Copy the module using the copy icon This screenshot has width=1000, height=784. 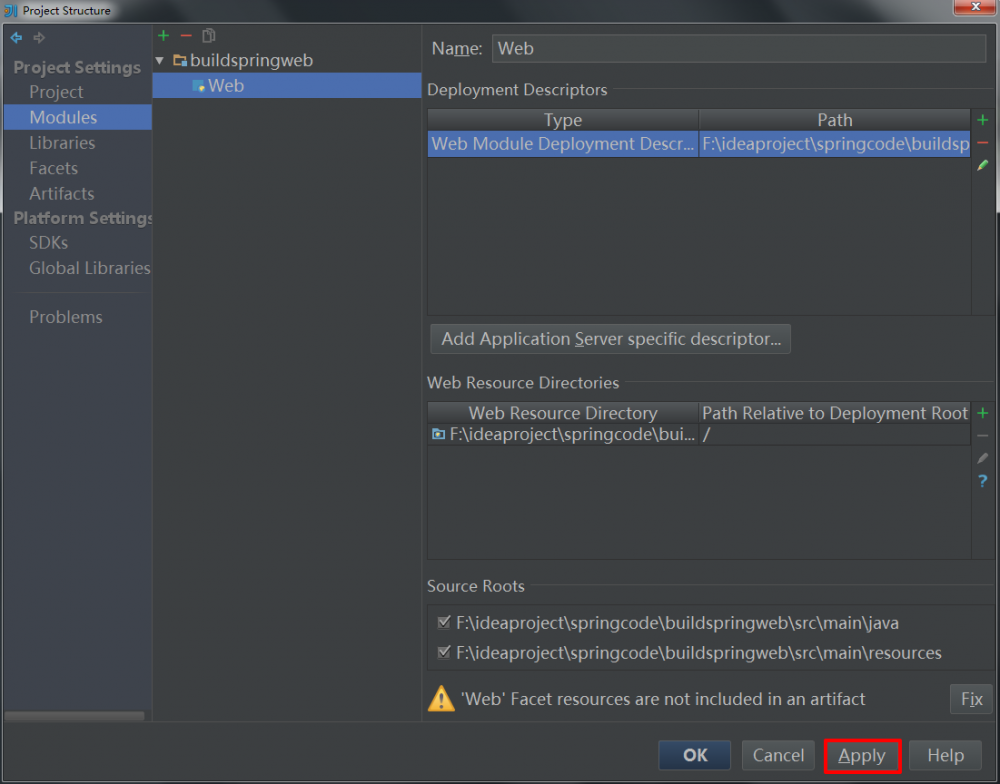pyautogui.click(x=207, y=35)
